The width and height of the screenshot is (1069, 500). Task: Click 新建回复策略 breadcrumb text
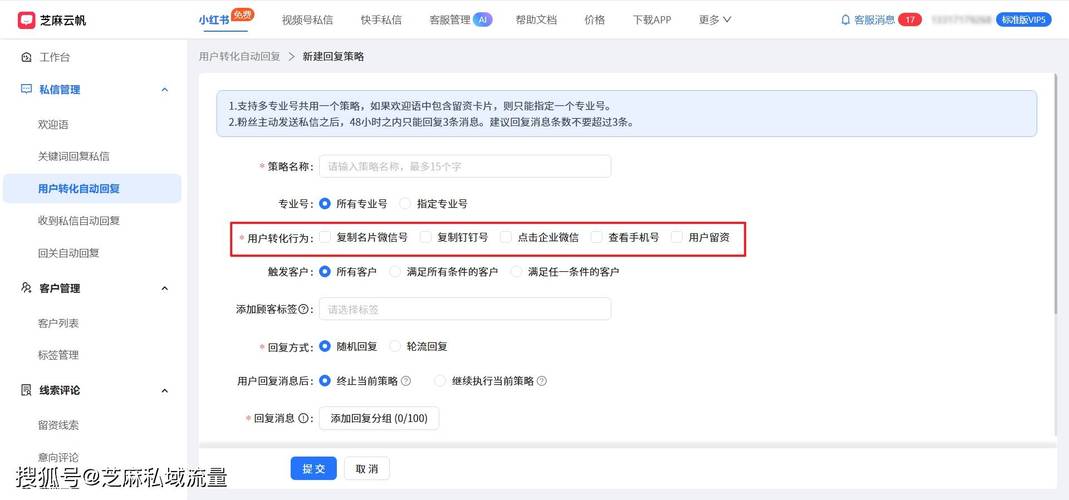tap(333, 57)
